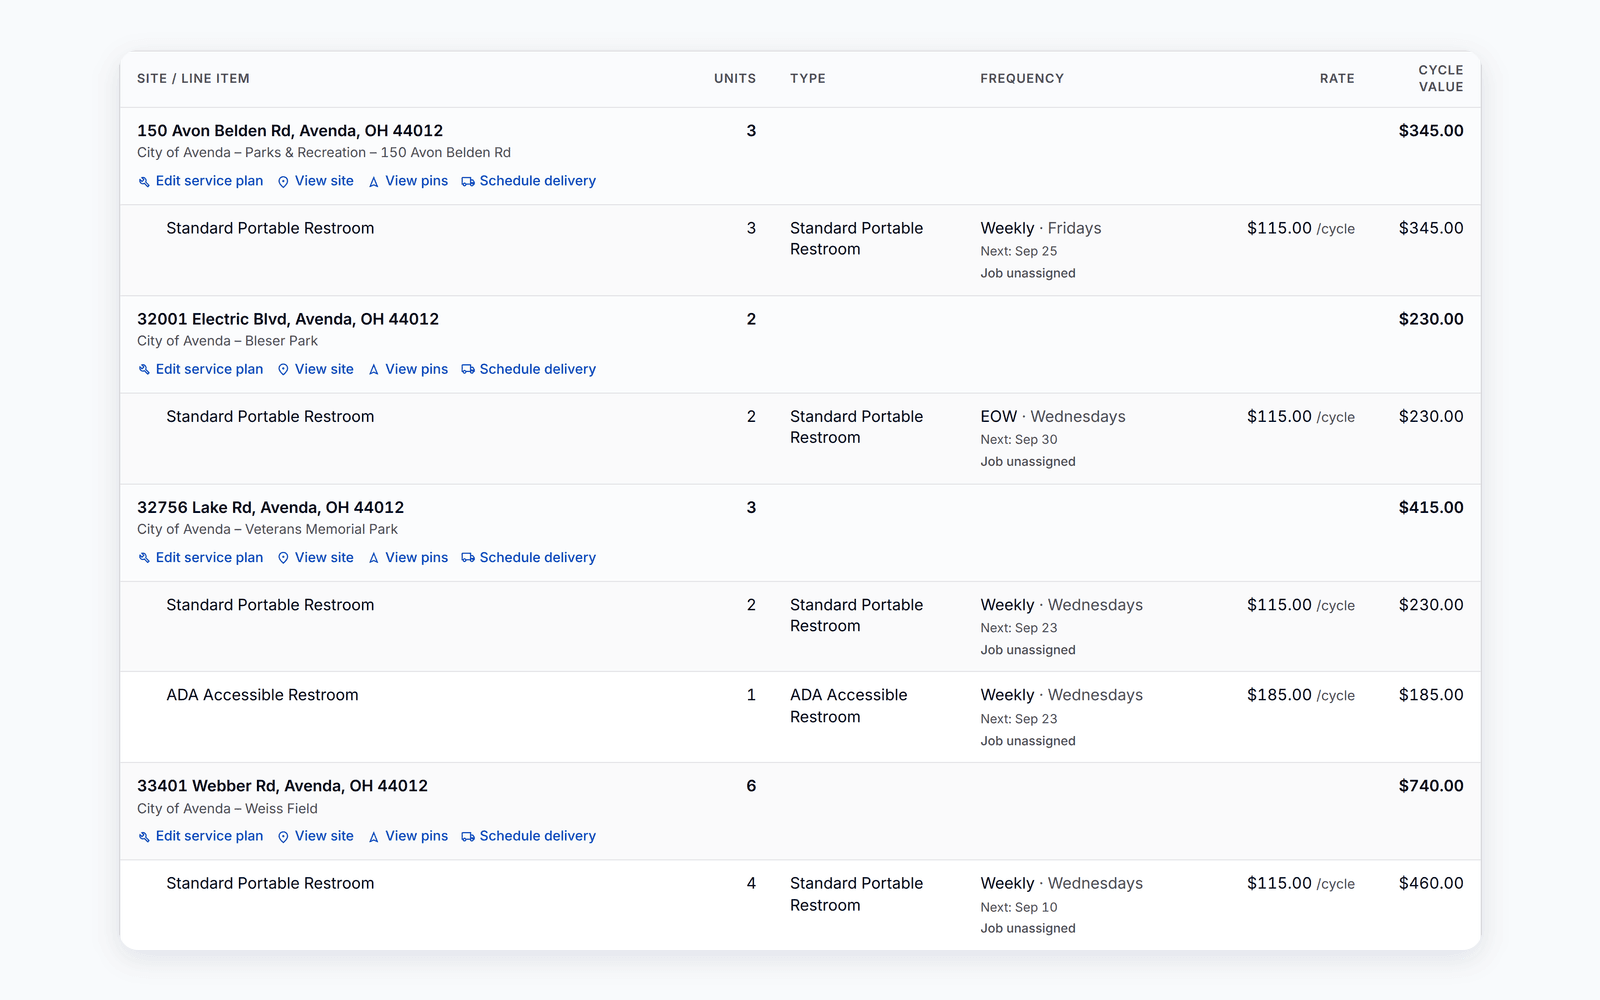Click the UNITS column header
This screenshot has width=1600, height=1000.
tap(735, 78)
